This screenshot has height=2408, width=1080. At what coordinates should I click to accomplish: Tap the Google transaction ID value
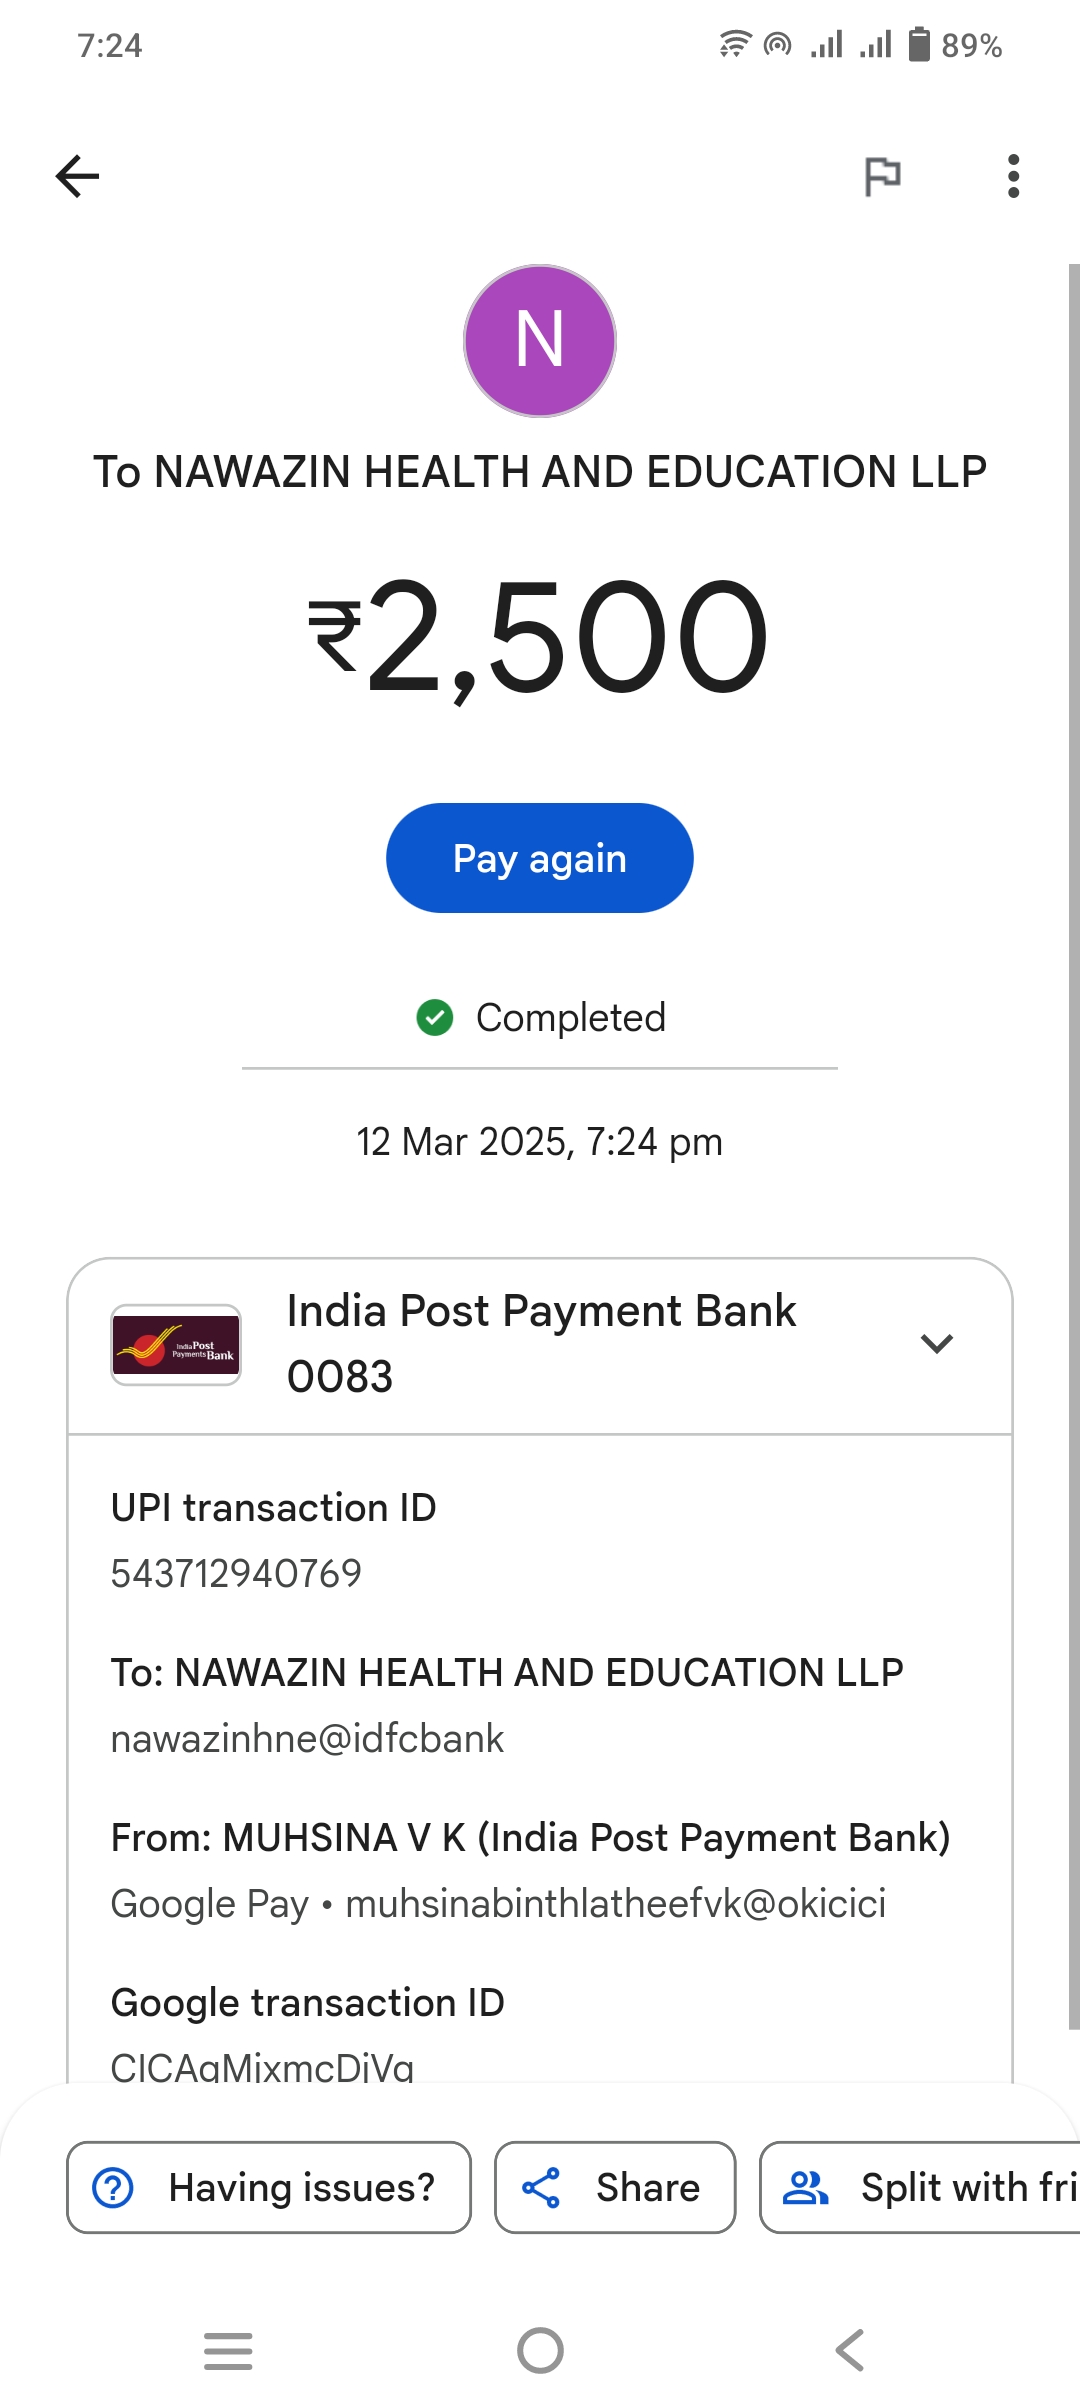click(x=262, y=2064)
